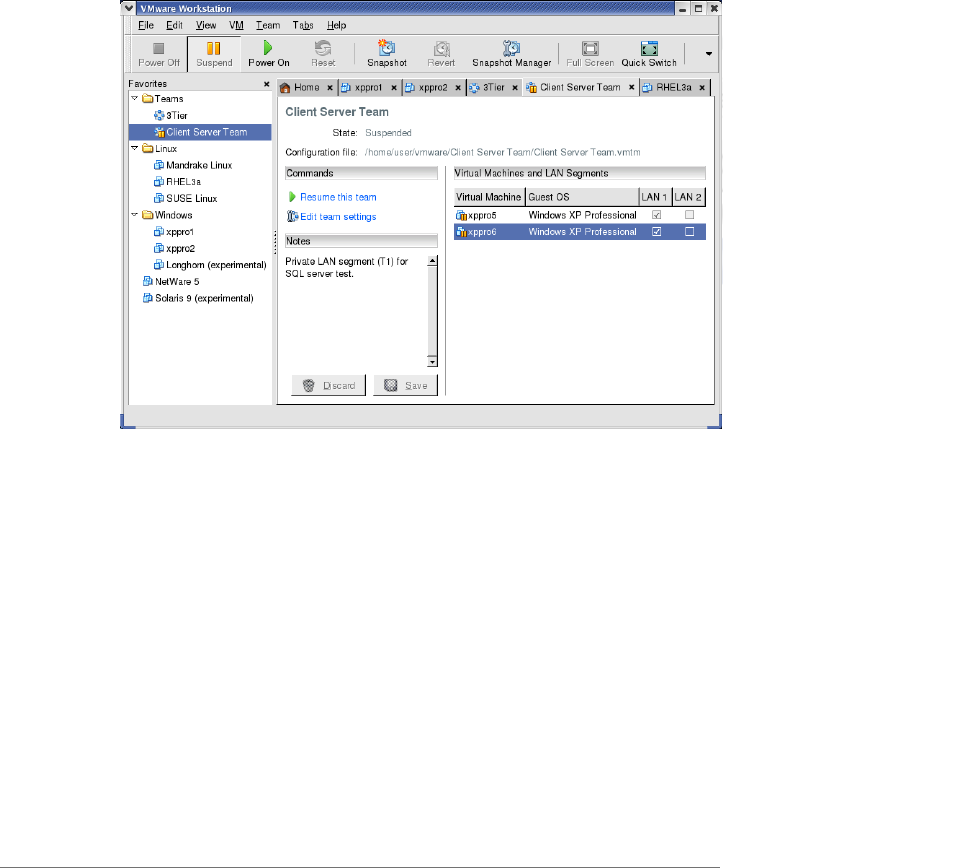Click the Save notes button
This screenshot has width=976, height=868.
tap(405, 385)
